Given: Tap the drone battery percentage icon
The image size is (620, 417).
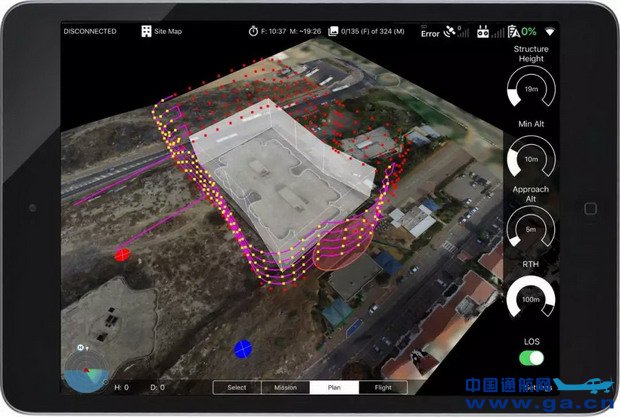Looking at the screenshot, I should pyautogui.click(x=512, y=31).
